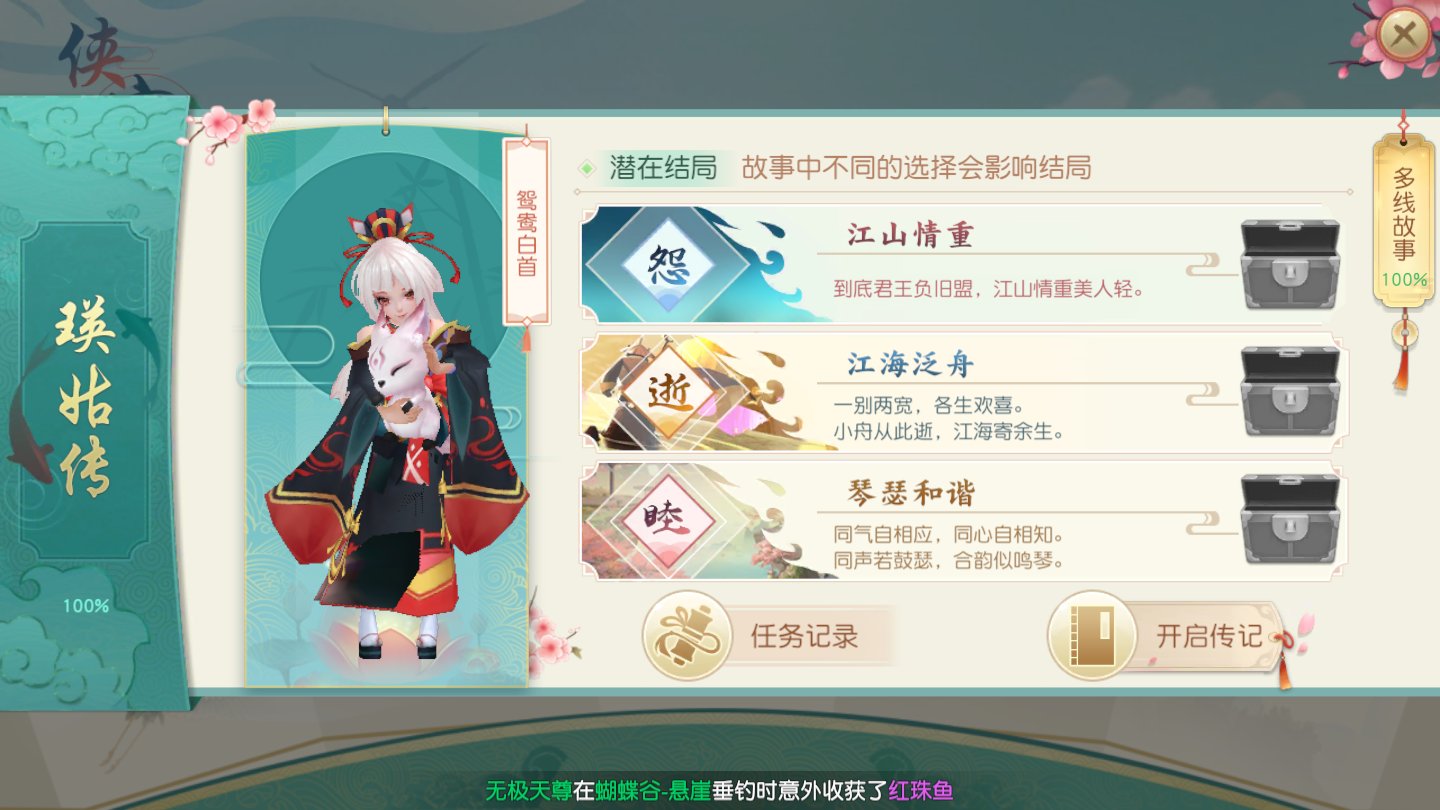Select the 鸳鸯白首 vertical tag
The height and width of the screenshot is (810, 1440).
coord(526,232)
